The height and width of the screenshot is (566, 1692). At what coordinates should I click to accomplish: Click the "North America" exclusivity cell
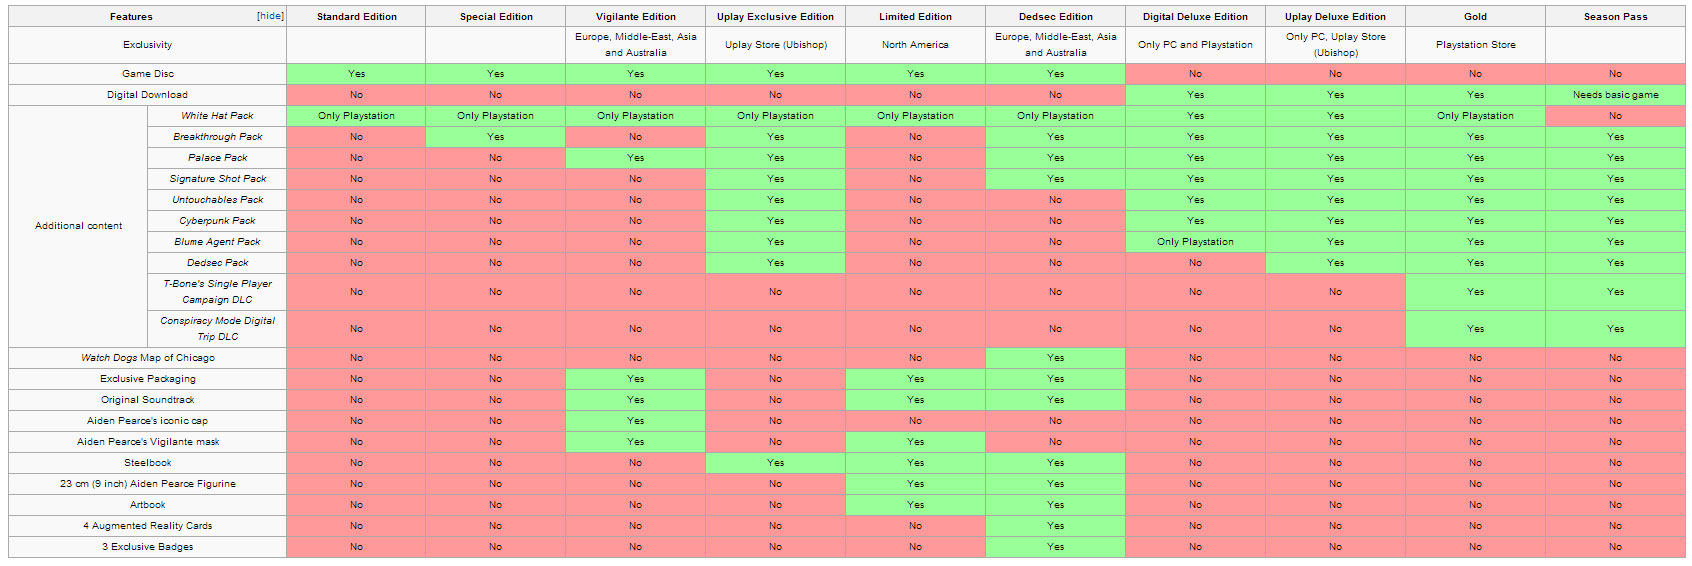click(x=915, y=45)
